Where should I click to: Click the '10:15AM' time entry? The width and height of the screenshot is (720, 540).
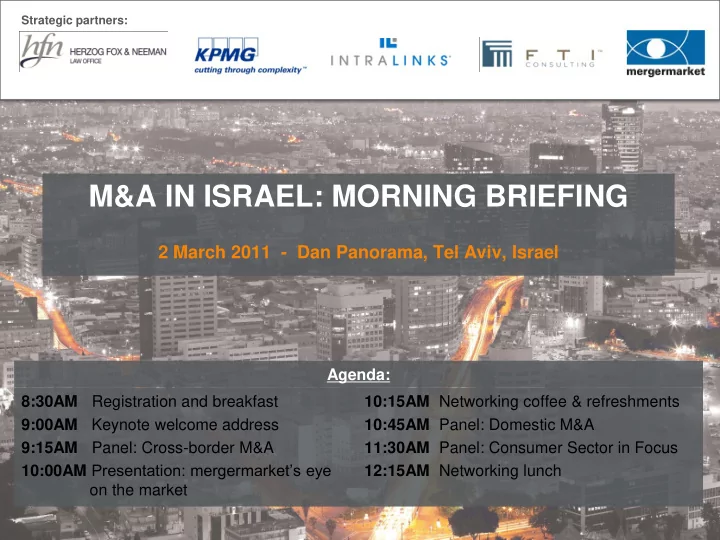coord(397,401)
